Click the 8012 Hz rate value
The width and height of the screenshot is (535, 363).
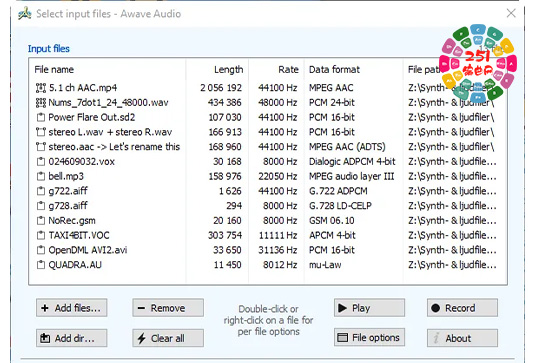pos(280,265)
